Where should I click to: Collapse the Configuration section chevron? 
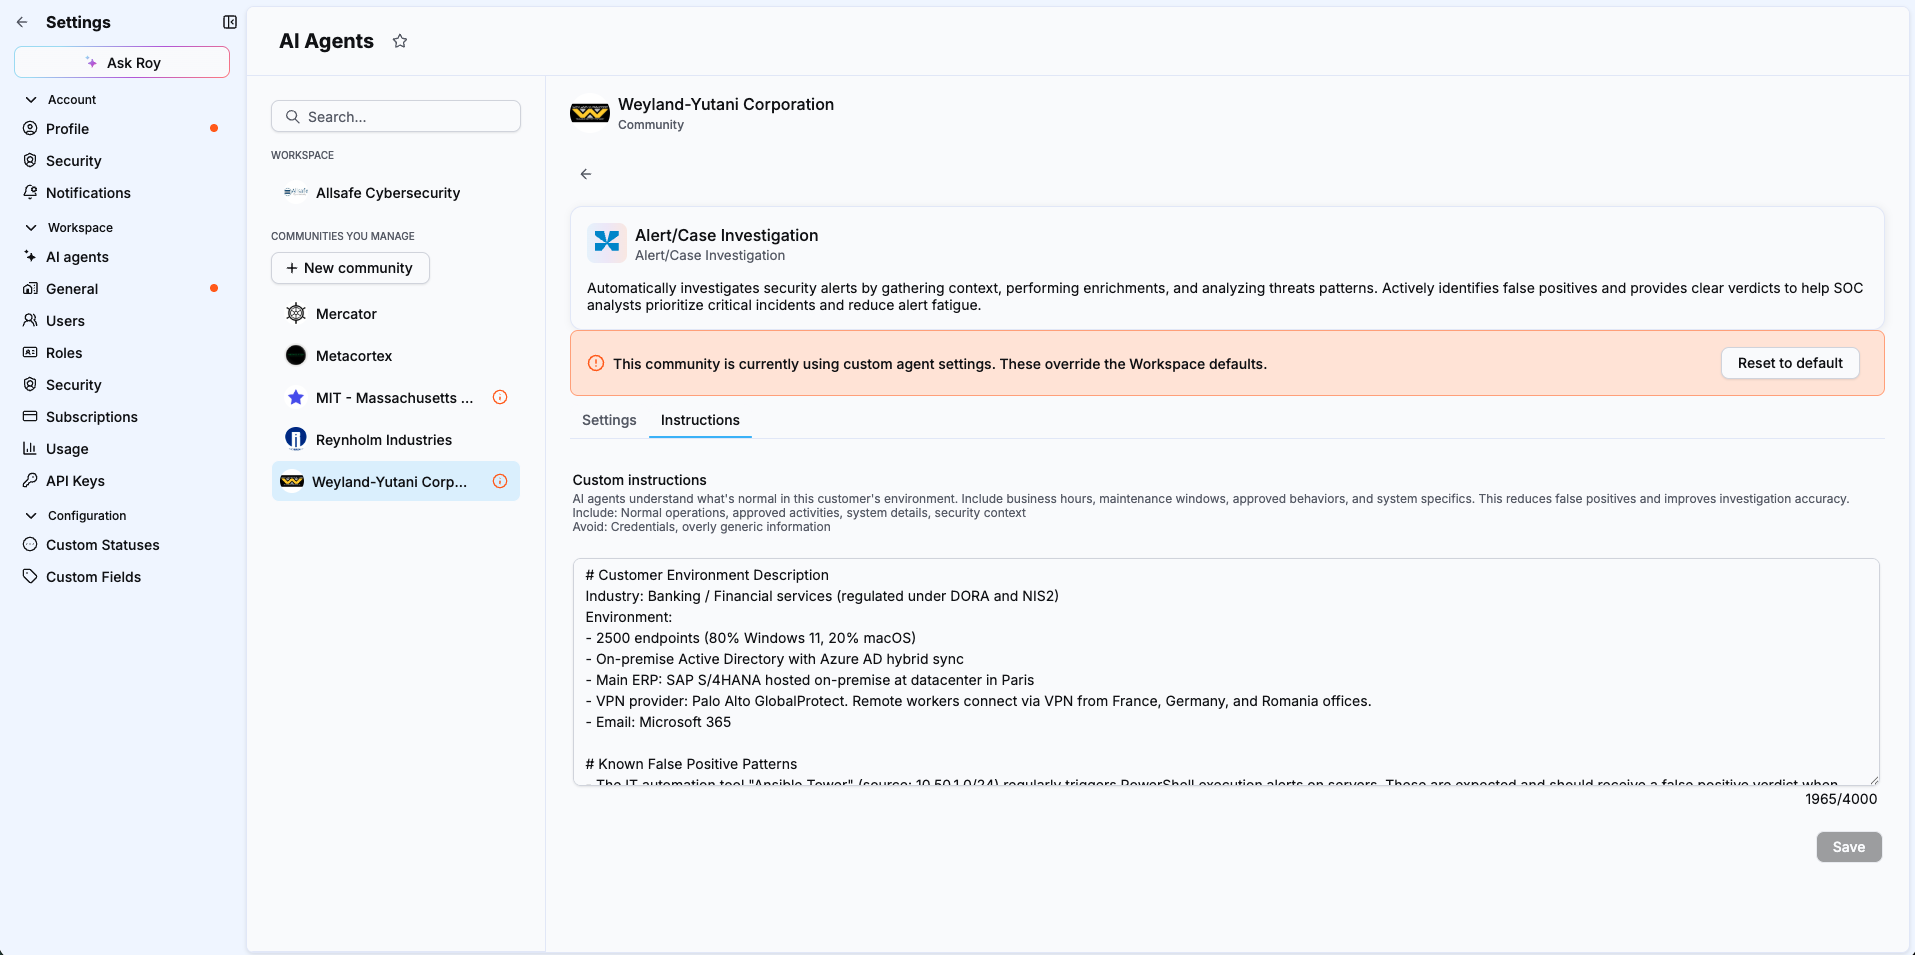[31, 516]
